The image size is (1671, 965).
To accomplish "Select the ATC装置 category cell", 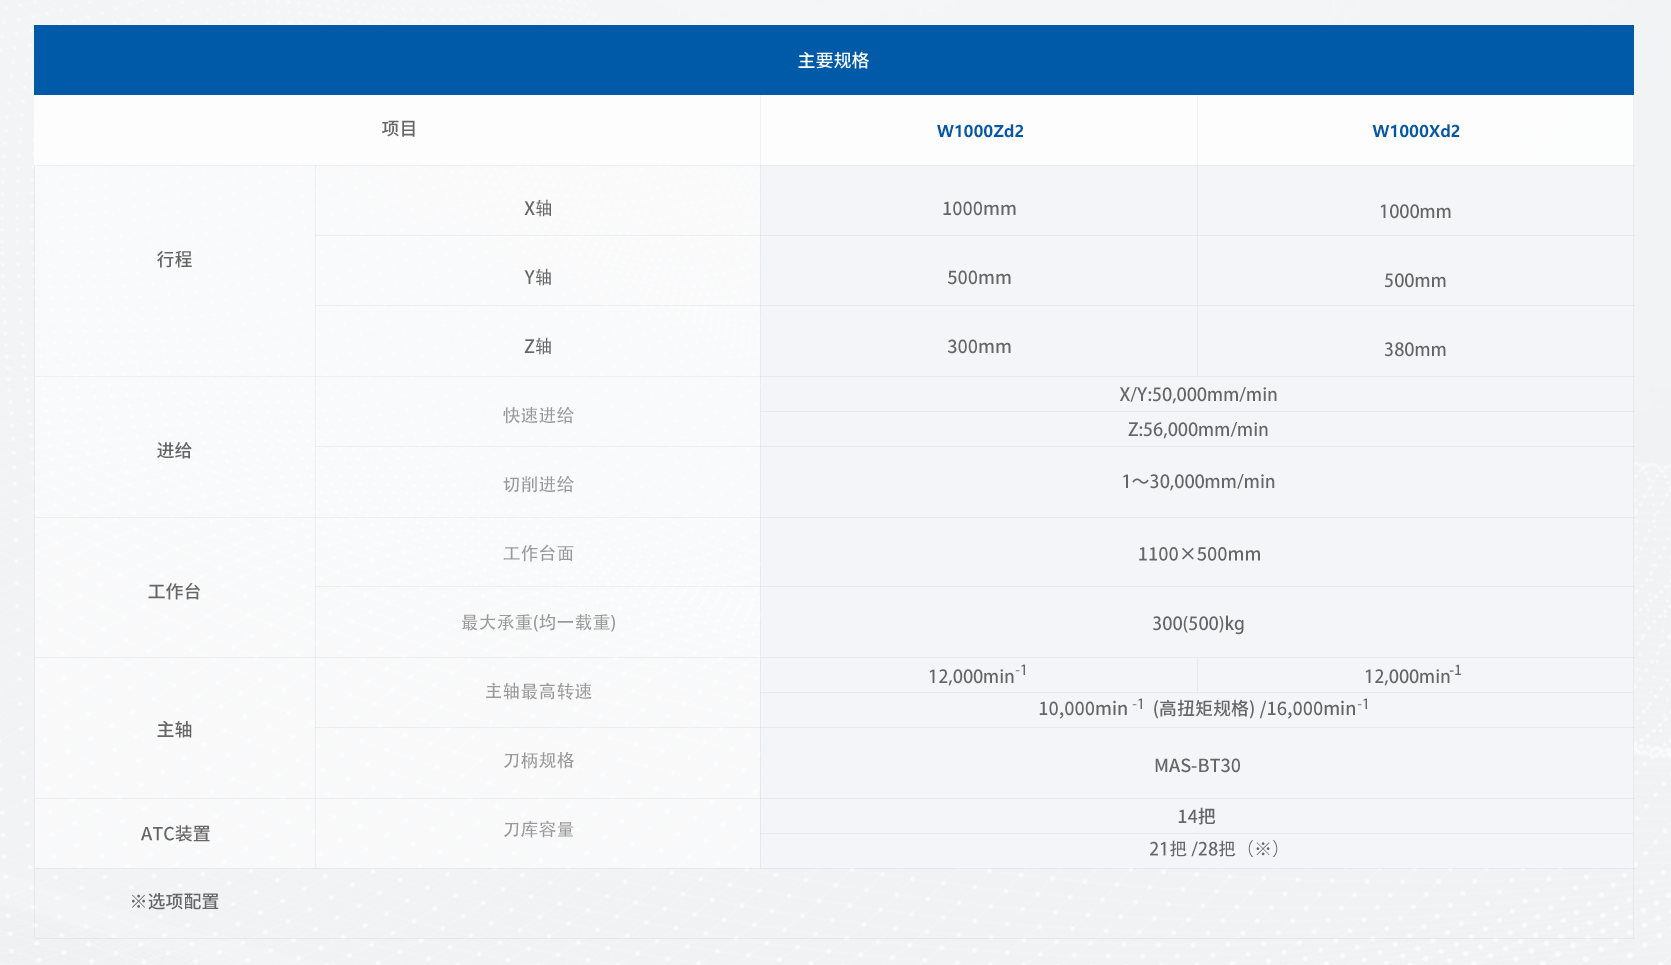I will point(175,833).
